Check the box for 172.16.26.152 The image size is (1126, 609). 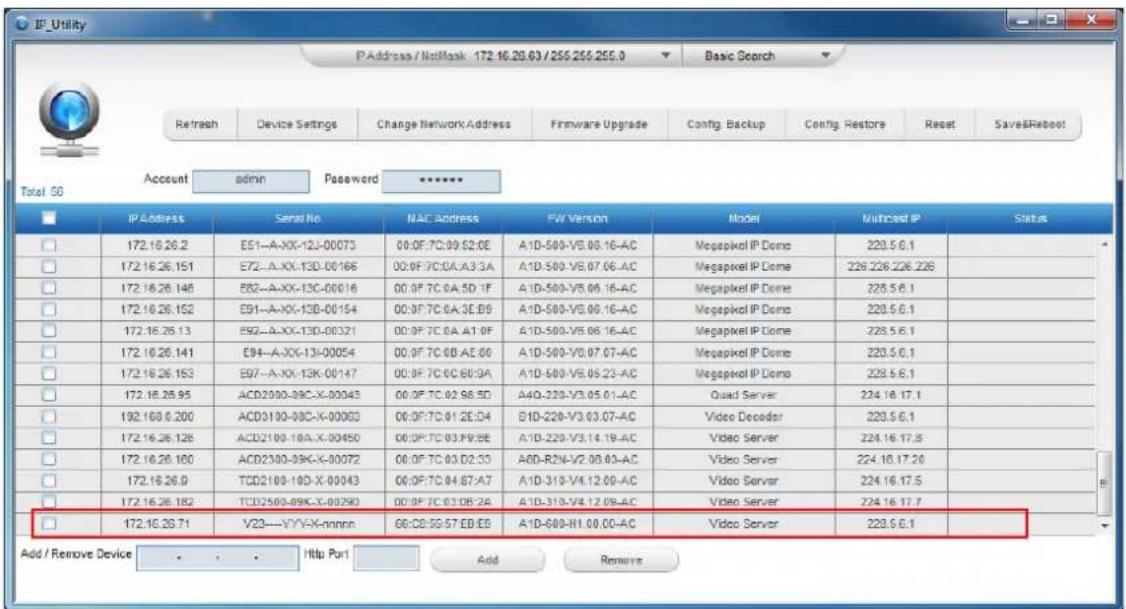pyautogui.click(x=49, y=310)
